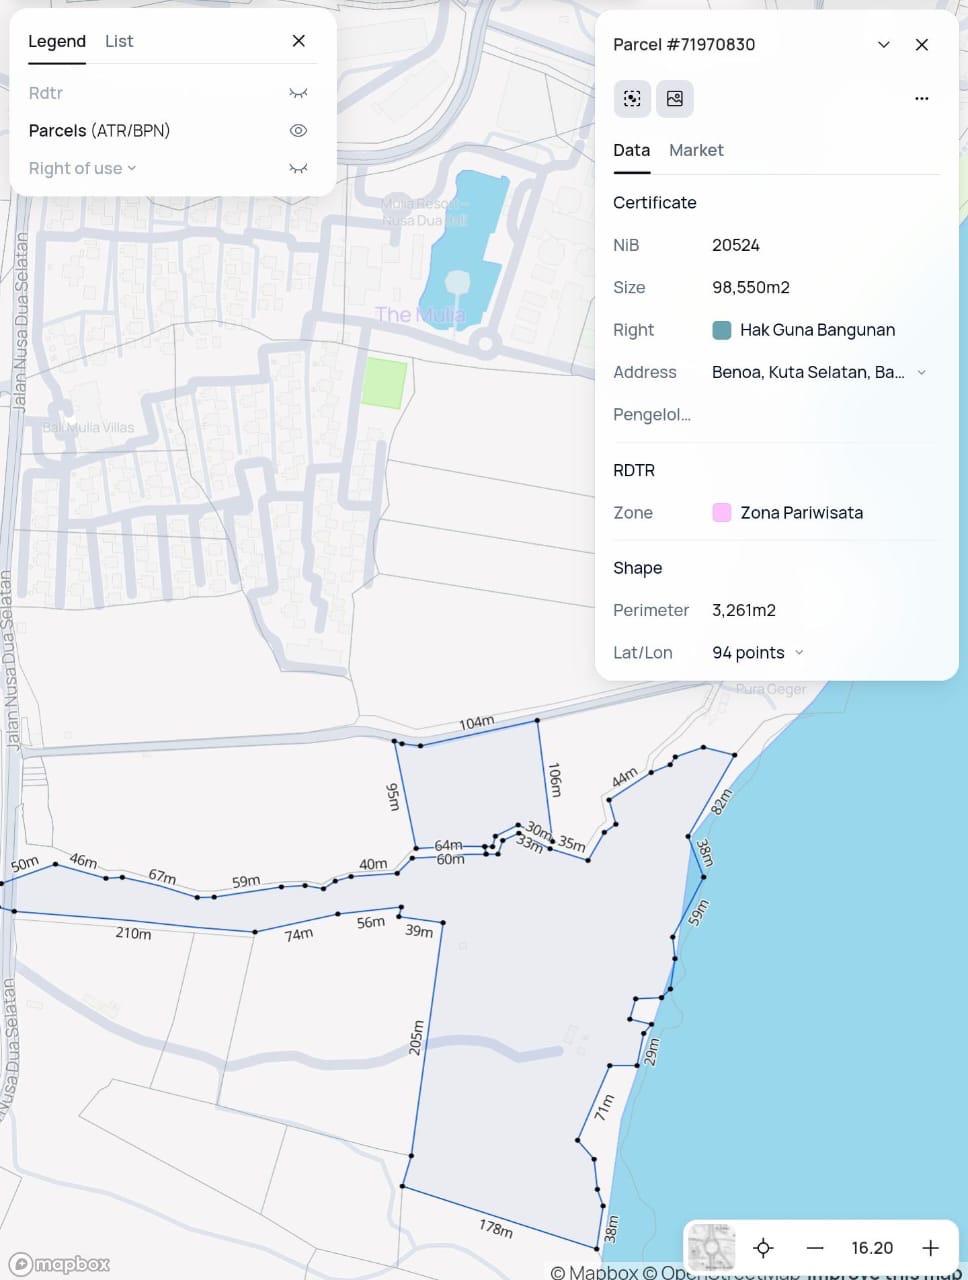
Task: Switch to the List tab
Action: (119, 41)
